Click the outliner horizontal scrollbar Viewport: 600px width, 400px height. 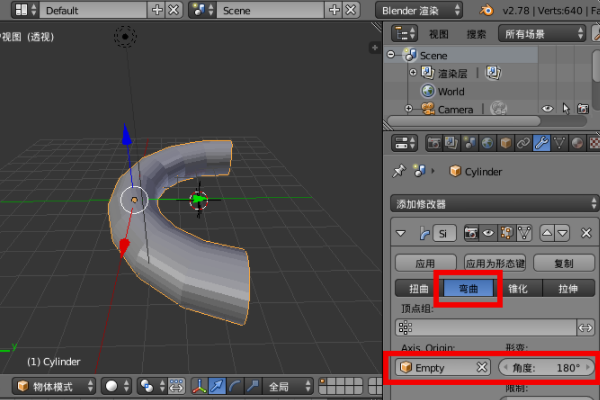[464, 121]
